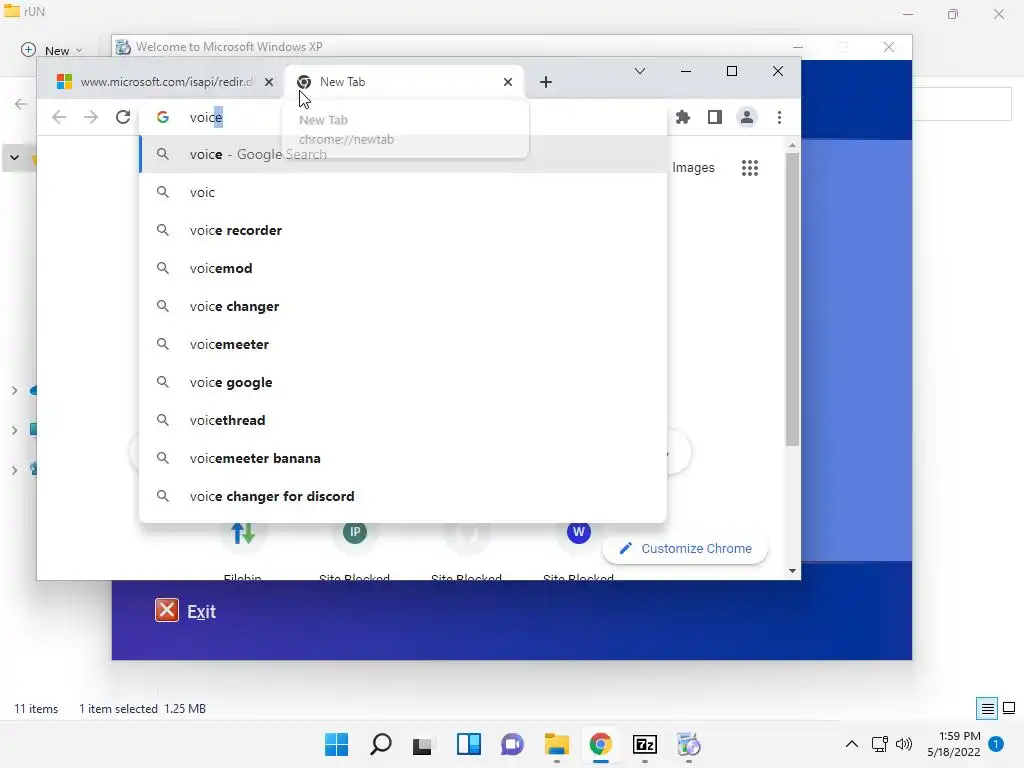Show hidden system tray icons
The height and width of the screenshot is (768, 1024).
tap(852, 744)
